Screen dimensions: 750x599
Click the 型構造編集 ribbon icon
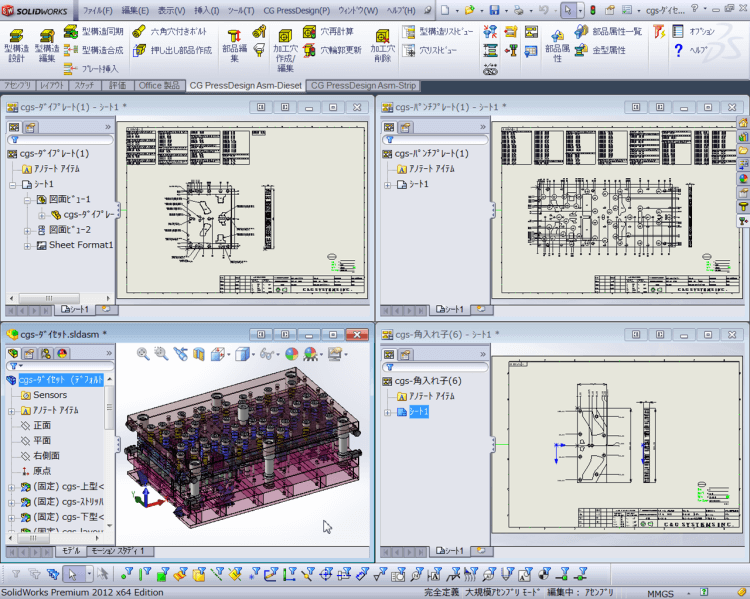(47, 45)
